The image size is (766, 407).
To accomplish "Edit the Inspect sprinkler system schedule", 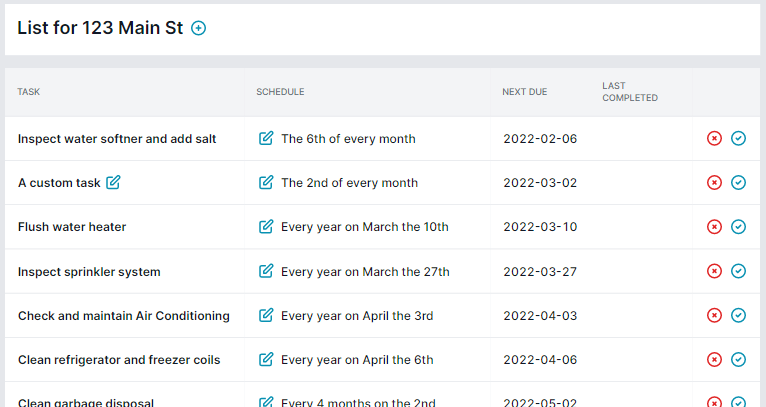I will coord(265,271).
